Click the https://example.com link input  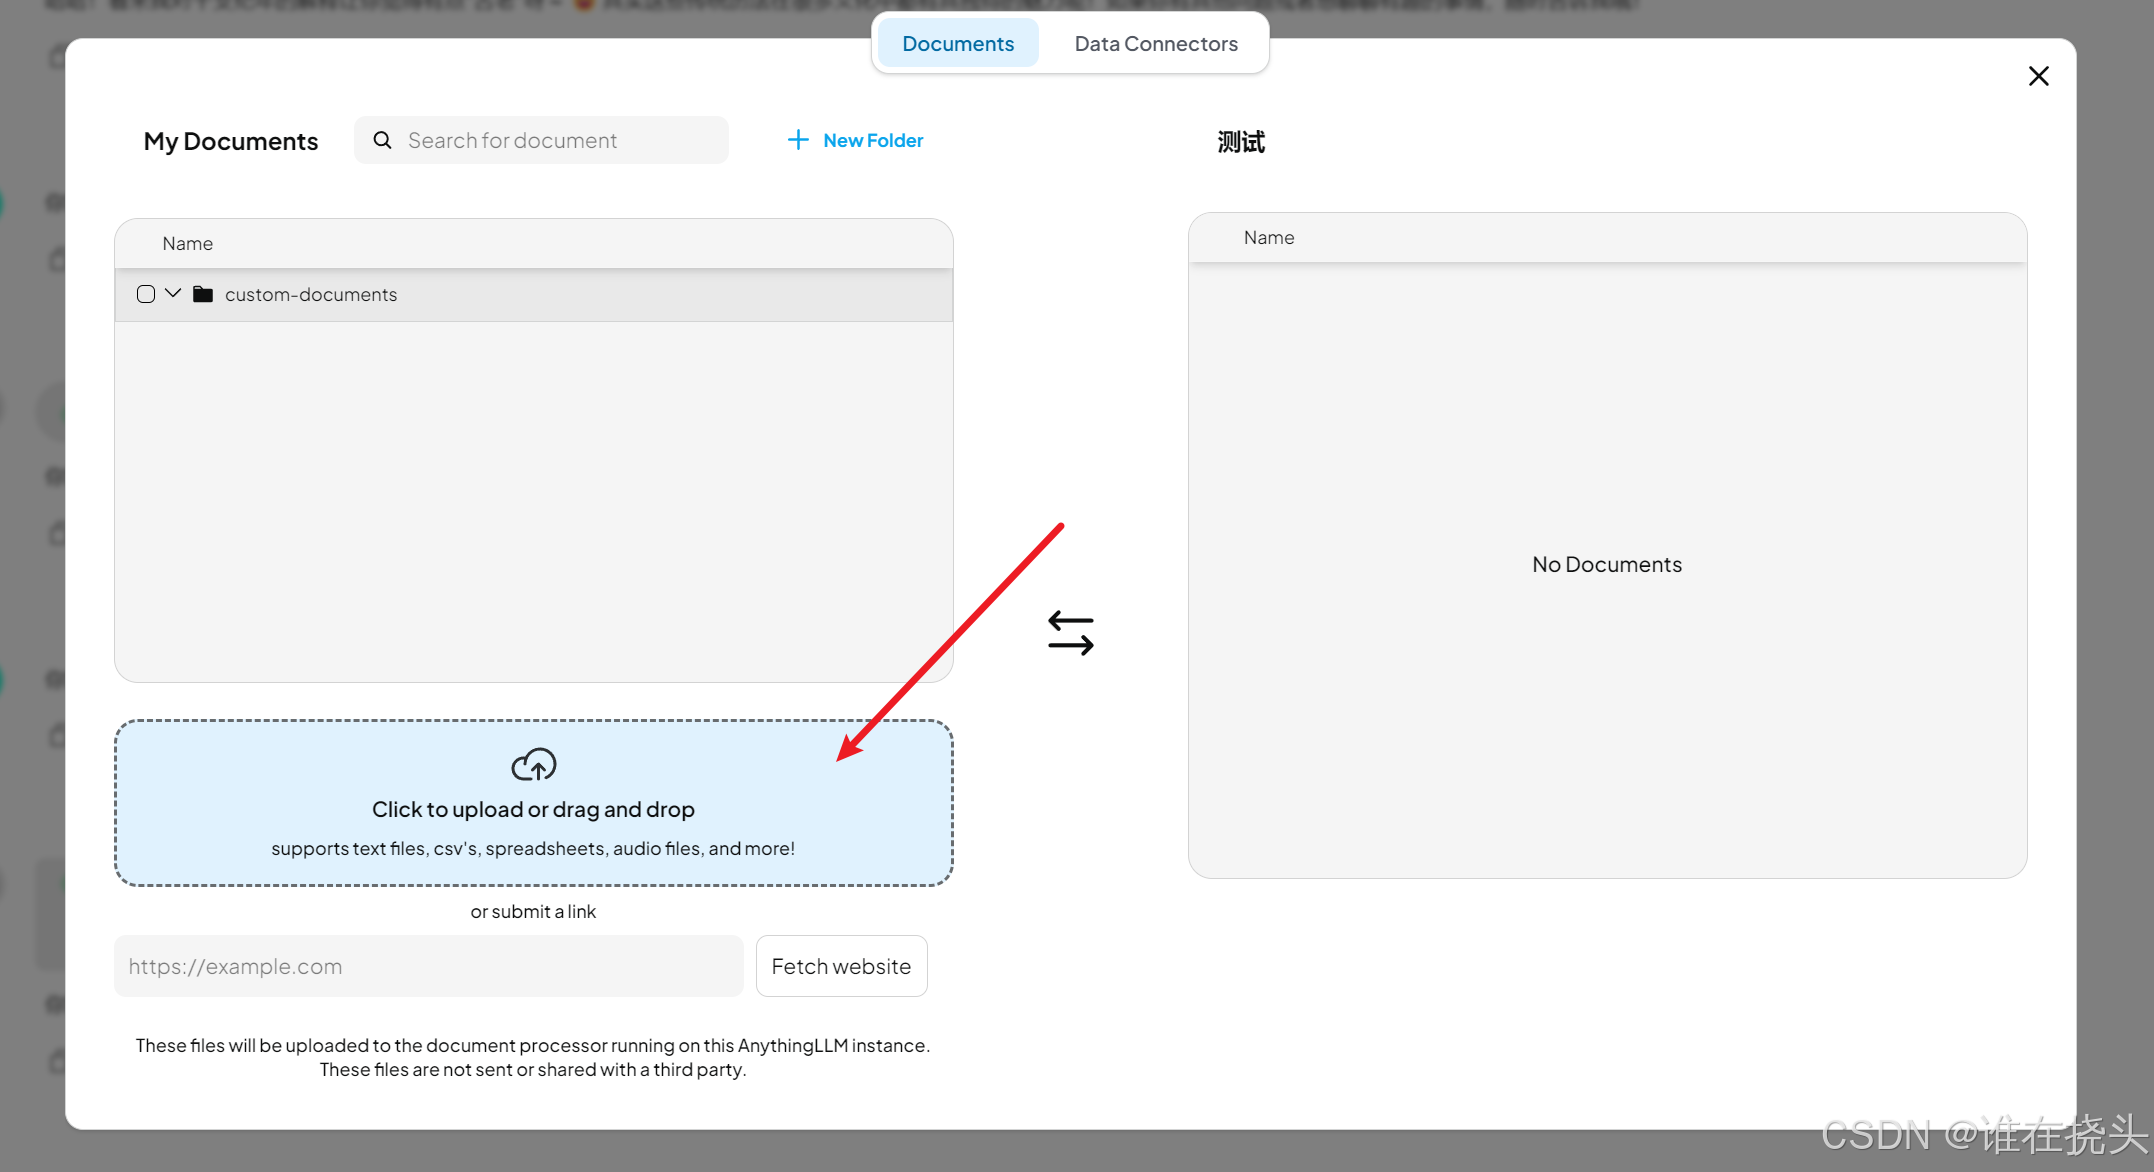(428, 966)
